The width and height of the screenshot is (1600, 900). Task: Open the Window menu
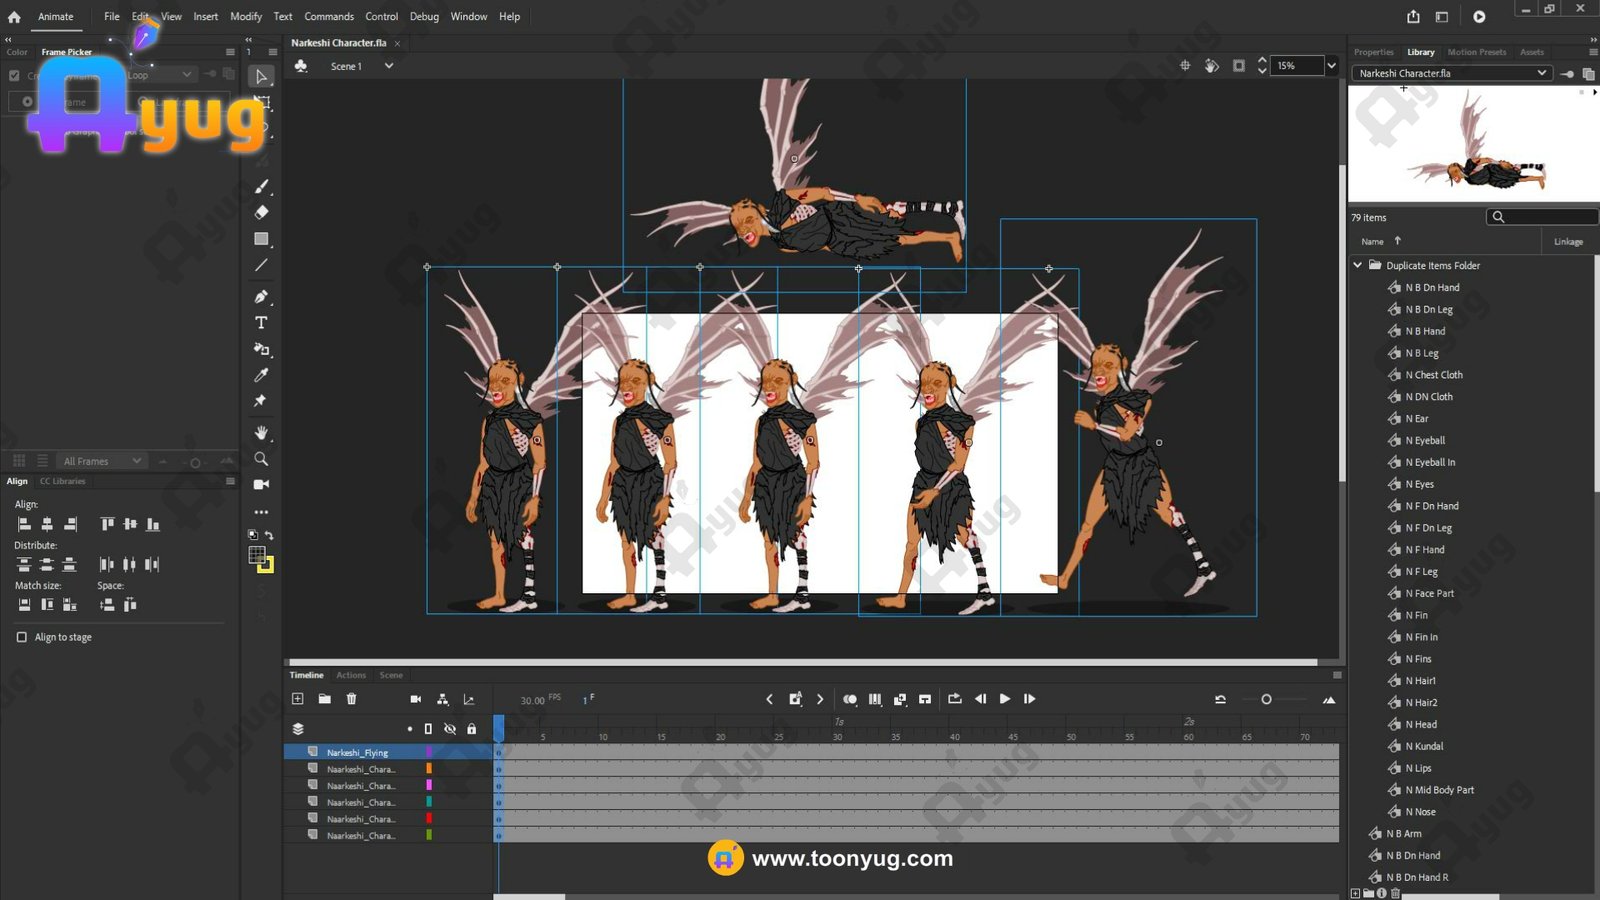[469, 16]
